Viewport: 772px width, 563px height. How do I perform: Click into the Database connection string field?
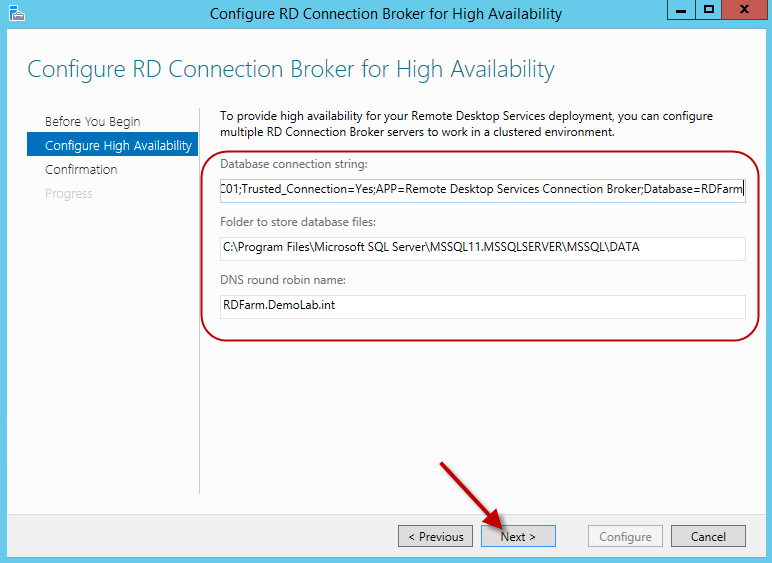483,189
